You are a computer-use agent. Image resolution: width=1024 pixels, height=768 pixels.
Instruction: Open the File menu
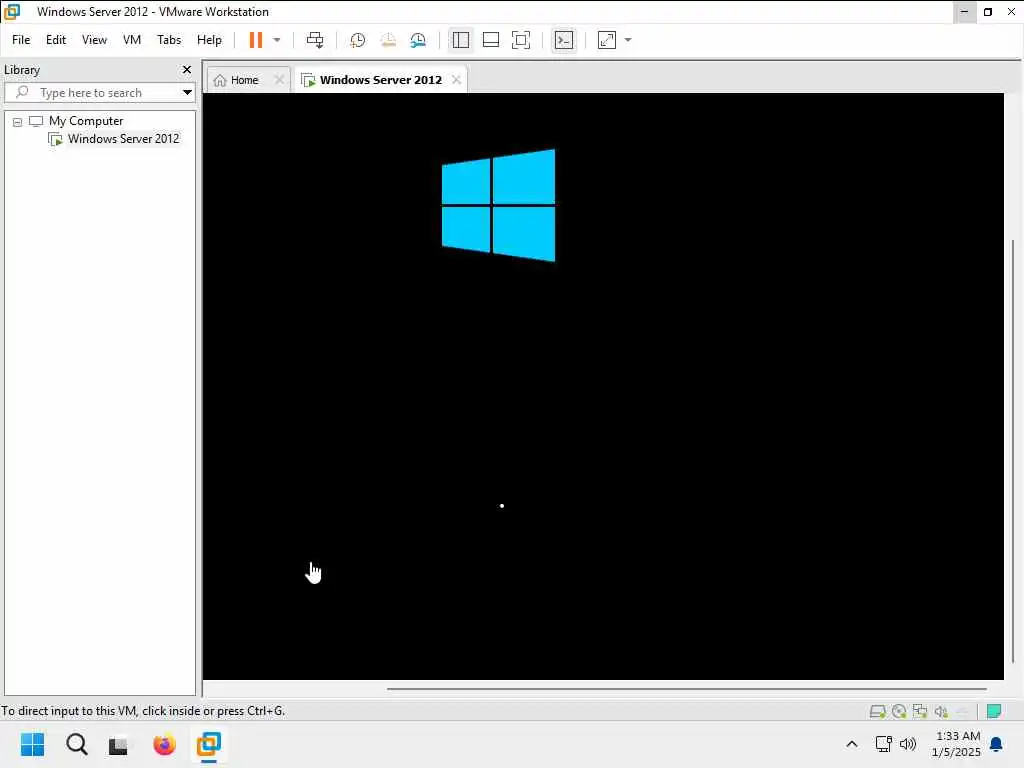pyautogui.click(x=21, y=40)
